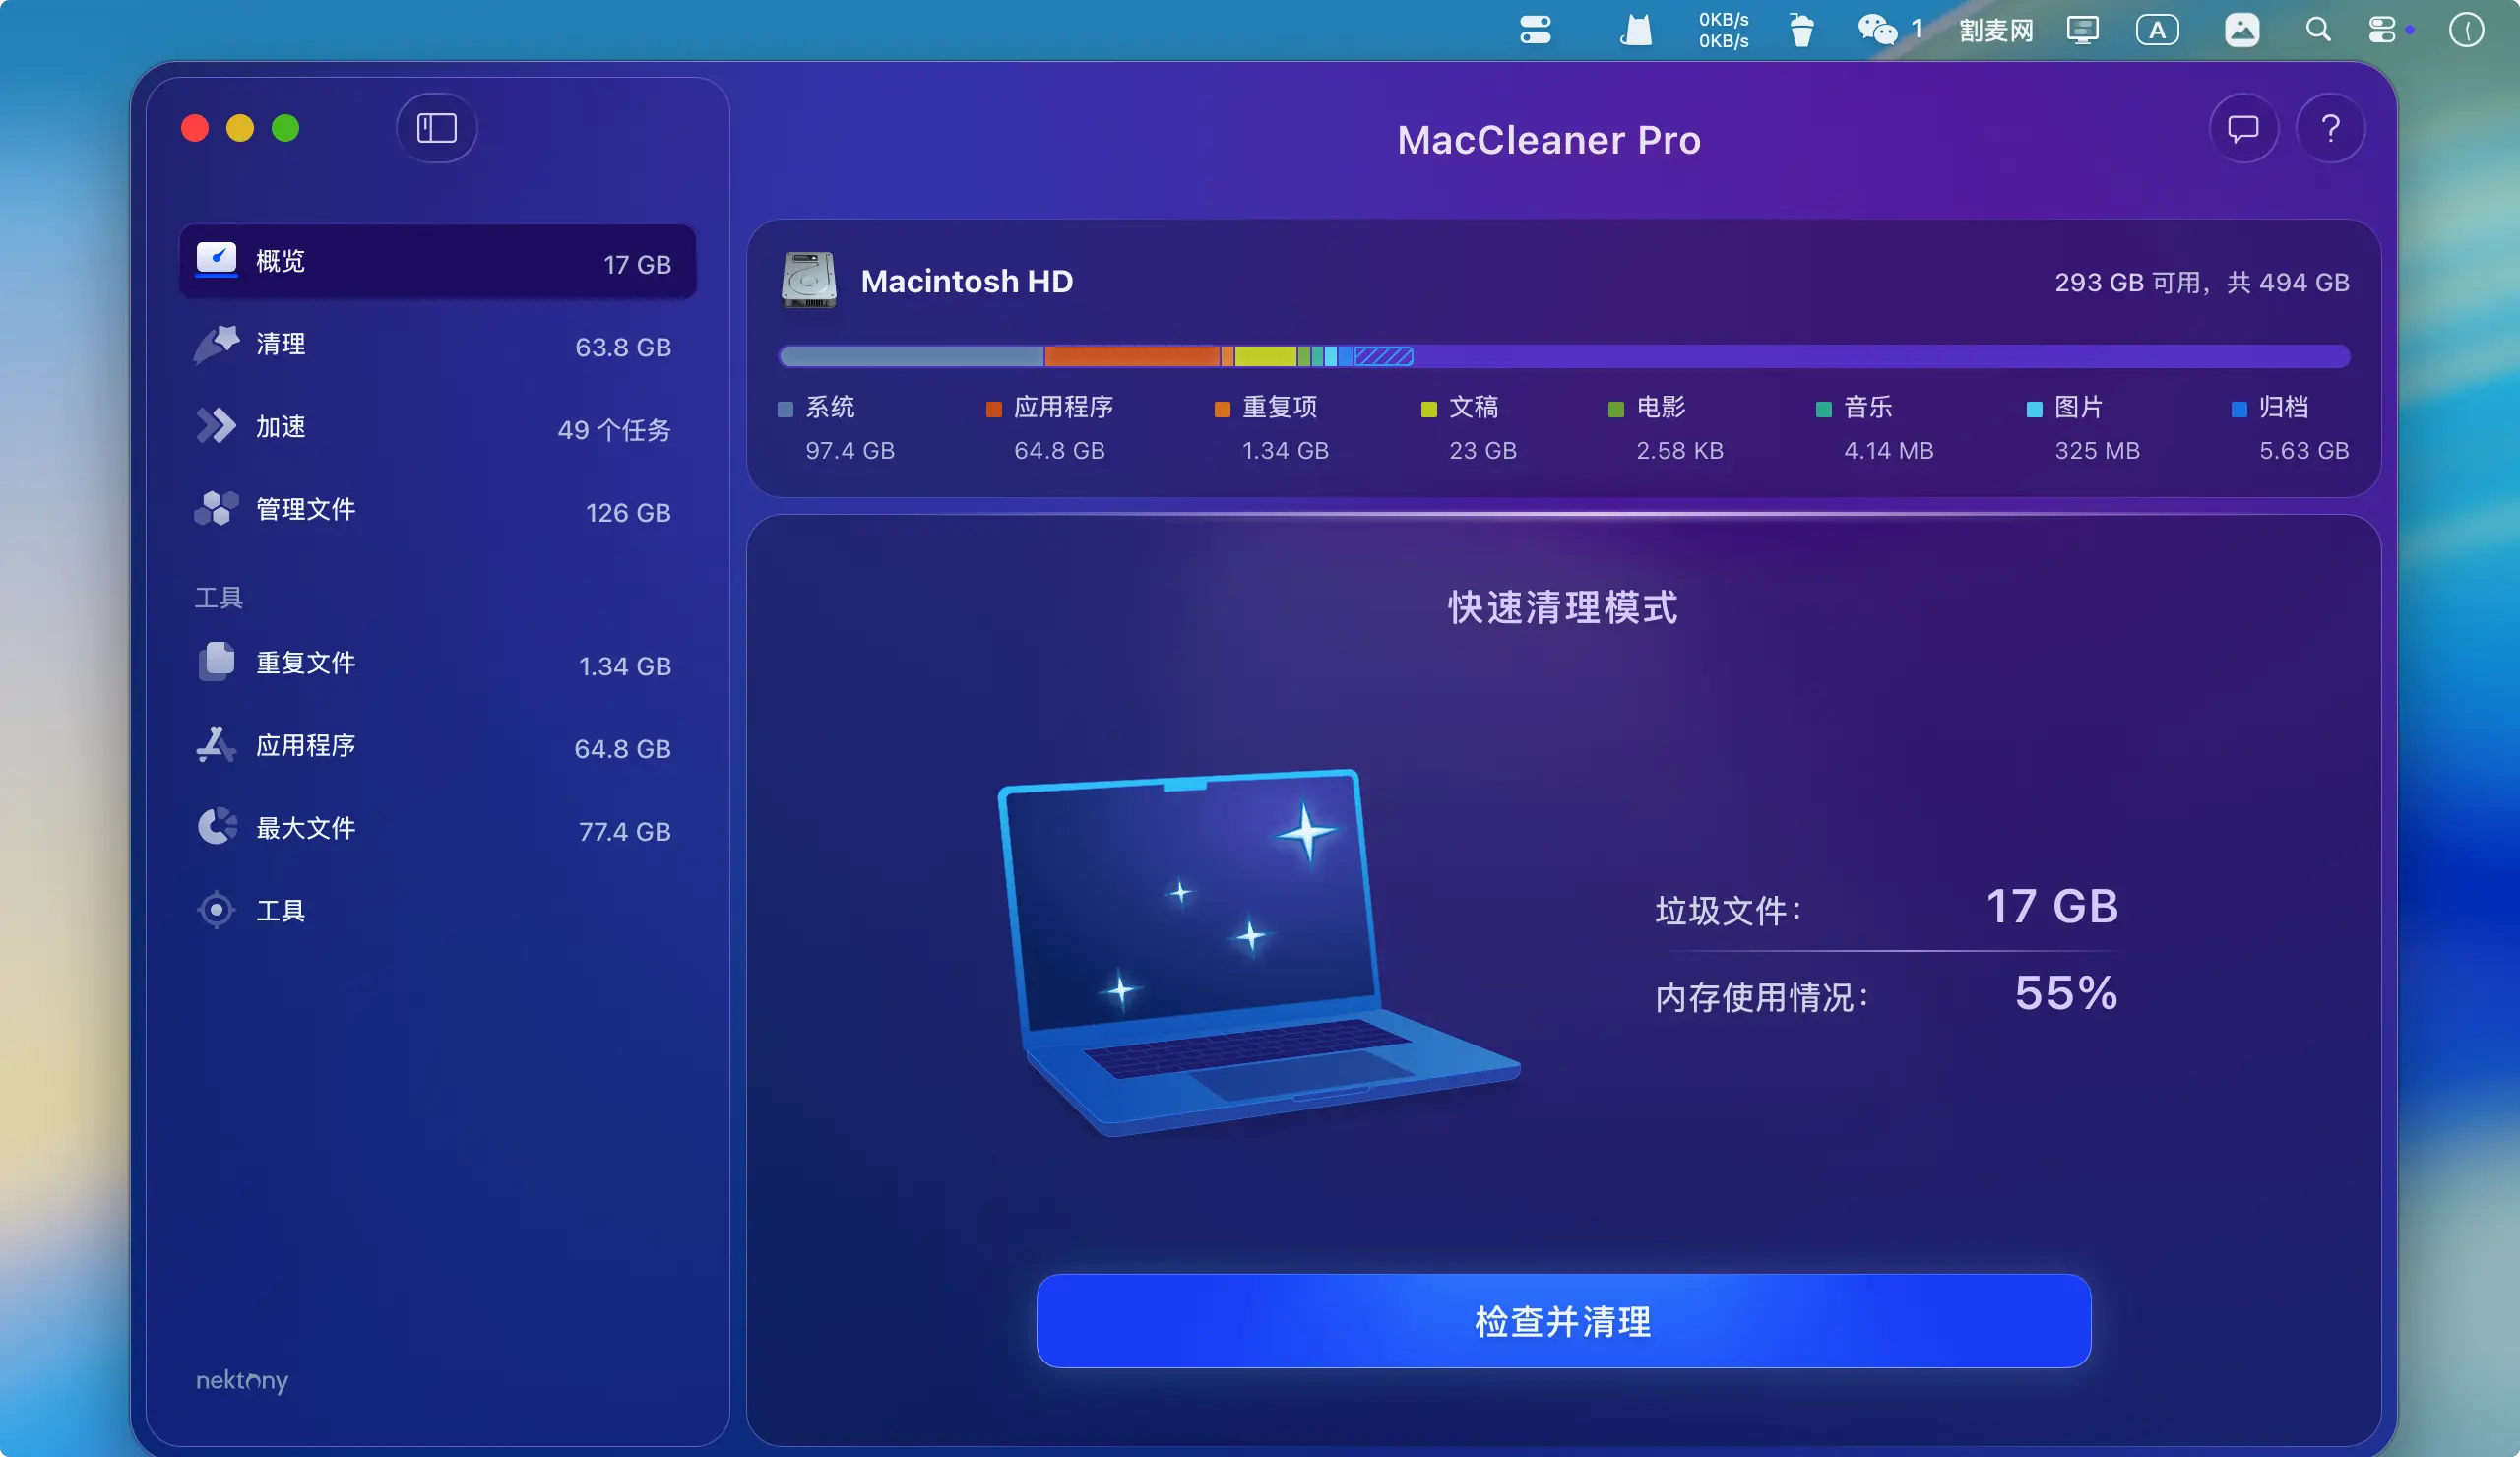The image size is (2520, 1457).
Task: Toggle the sidebar panel button
Action: coord(436,128)
